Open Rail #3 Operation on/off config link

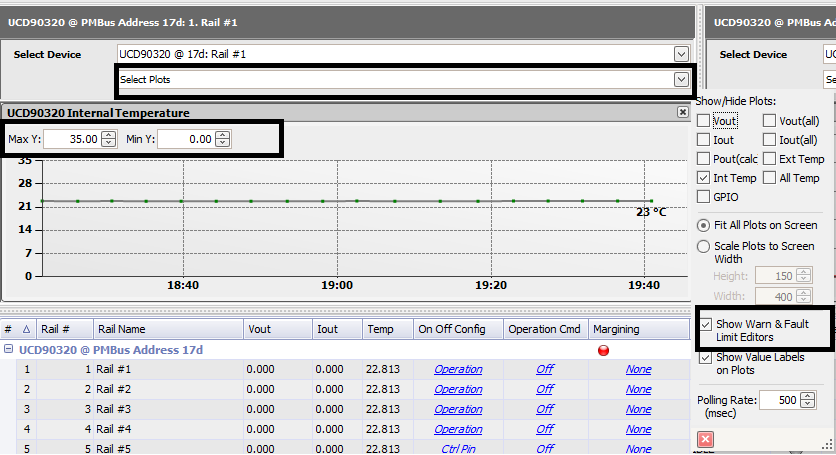point(458,409)
